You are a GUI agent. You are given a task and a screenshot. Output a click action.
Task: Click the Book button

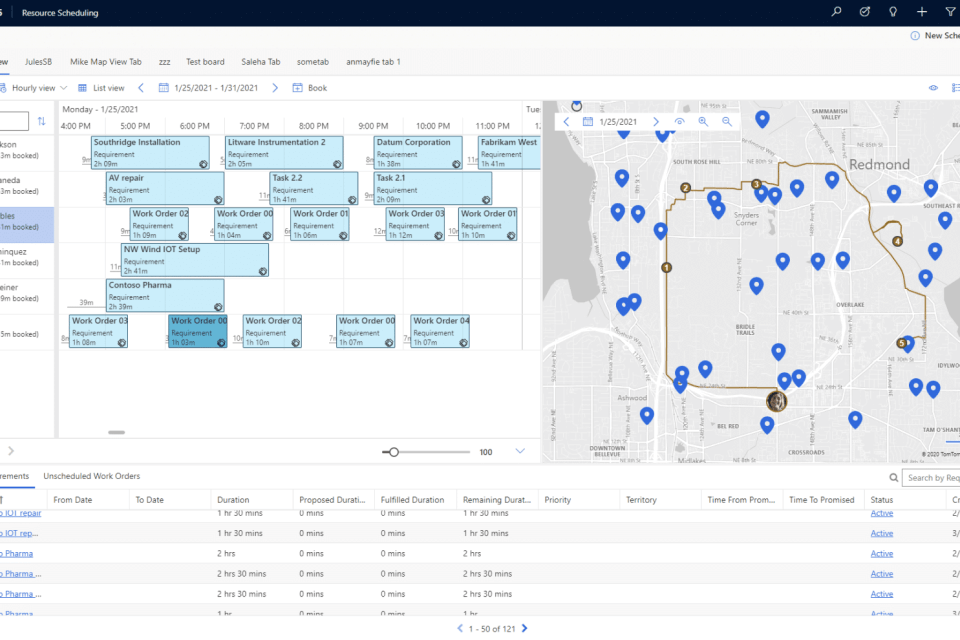(310, 88)
